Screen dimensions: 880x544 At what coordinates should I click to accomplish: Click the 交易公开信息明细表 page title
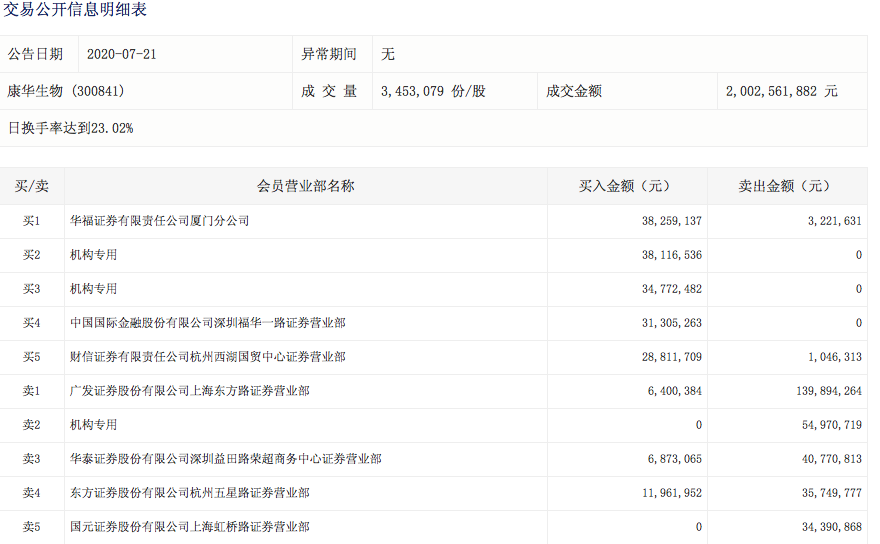(73, 11)
